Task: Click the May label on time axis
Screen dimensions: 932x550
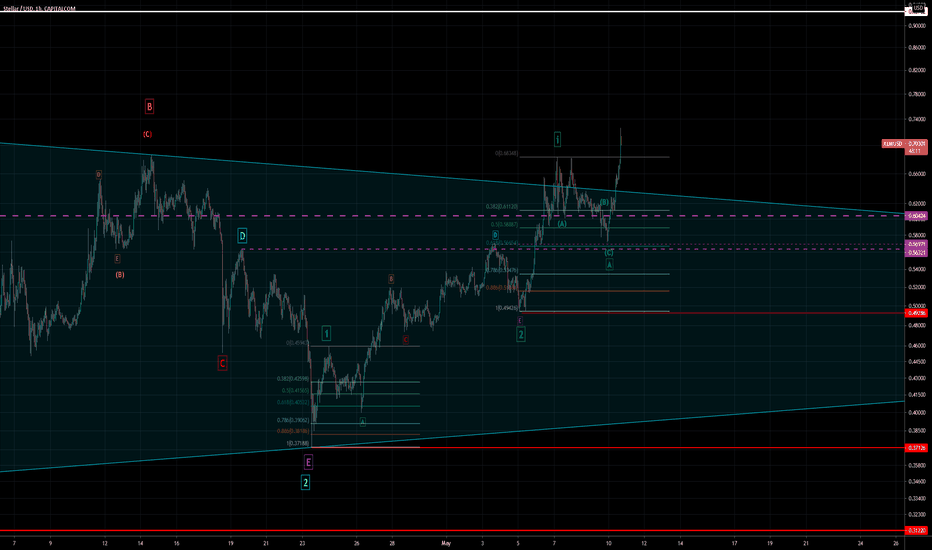Action: point(446,543)
